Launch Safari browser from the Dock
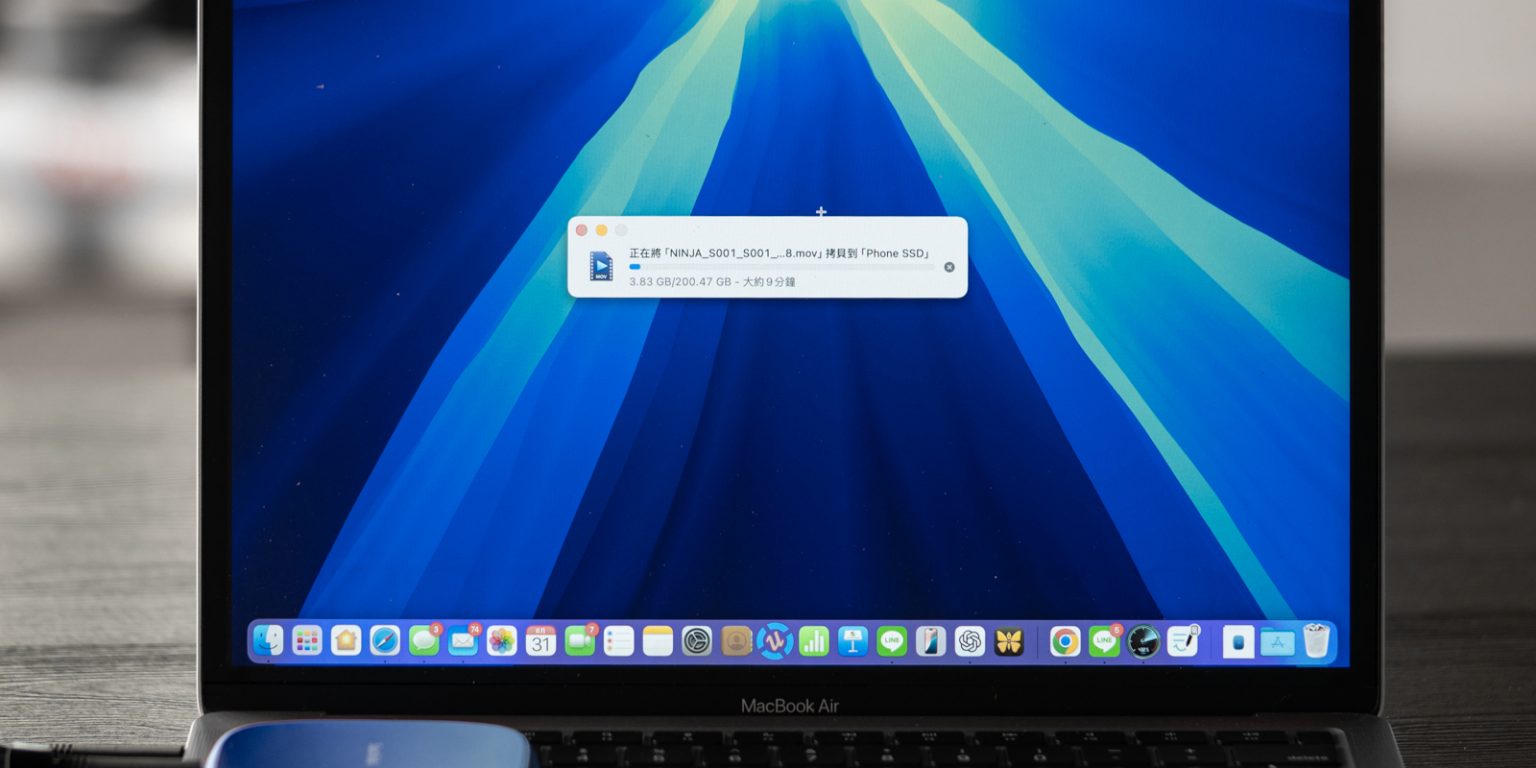 point(385,641)
